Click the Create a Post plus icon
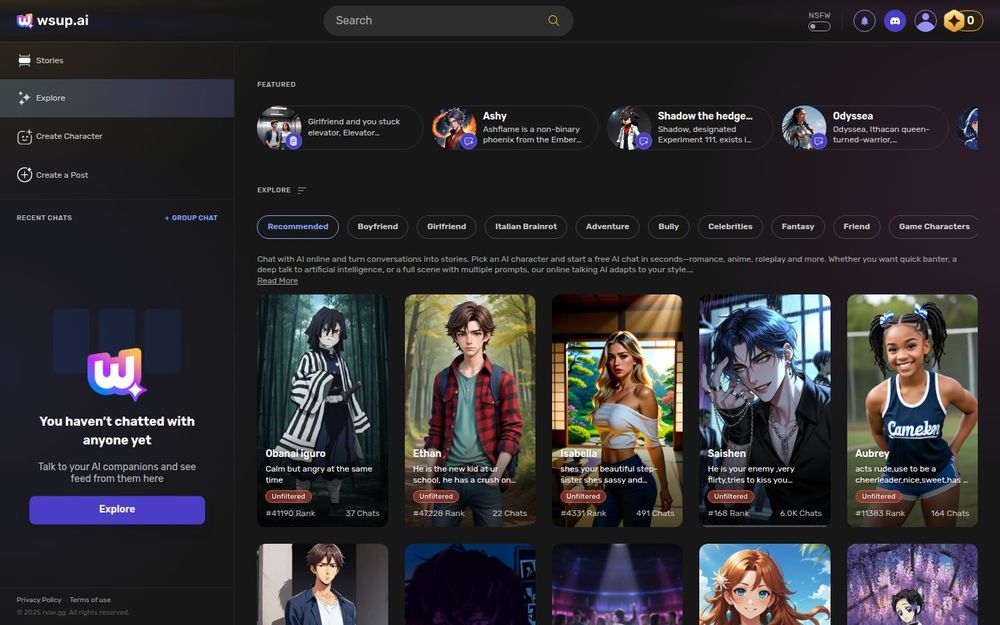The height and width of the screenshot is (625, 1000). [x=24, y=175]
